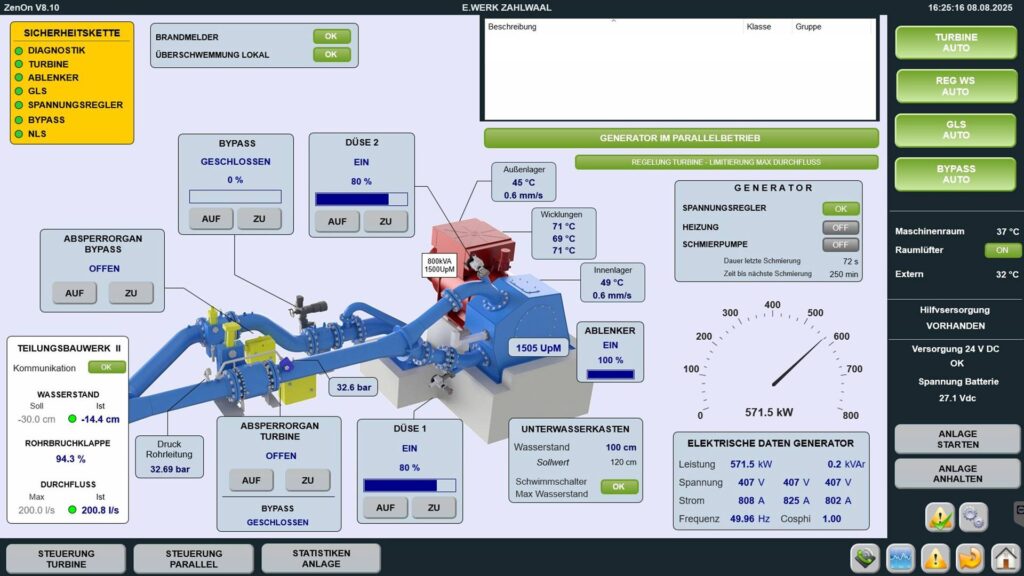Open the alarm list warning triangle icon
Viewport: 1024px width, 576px height.
pyautogui.click(x=935, y=557)
